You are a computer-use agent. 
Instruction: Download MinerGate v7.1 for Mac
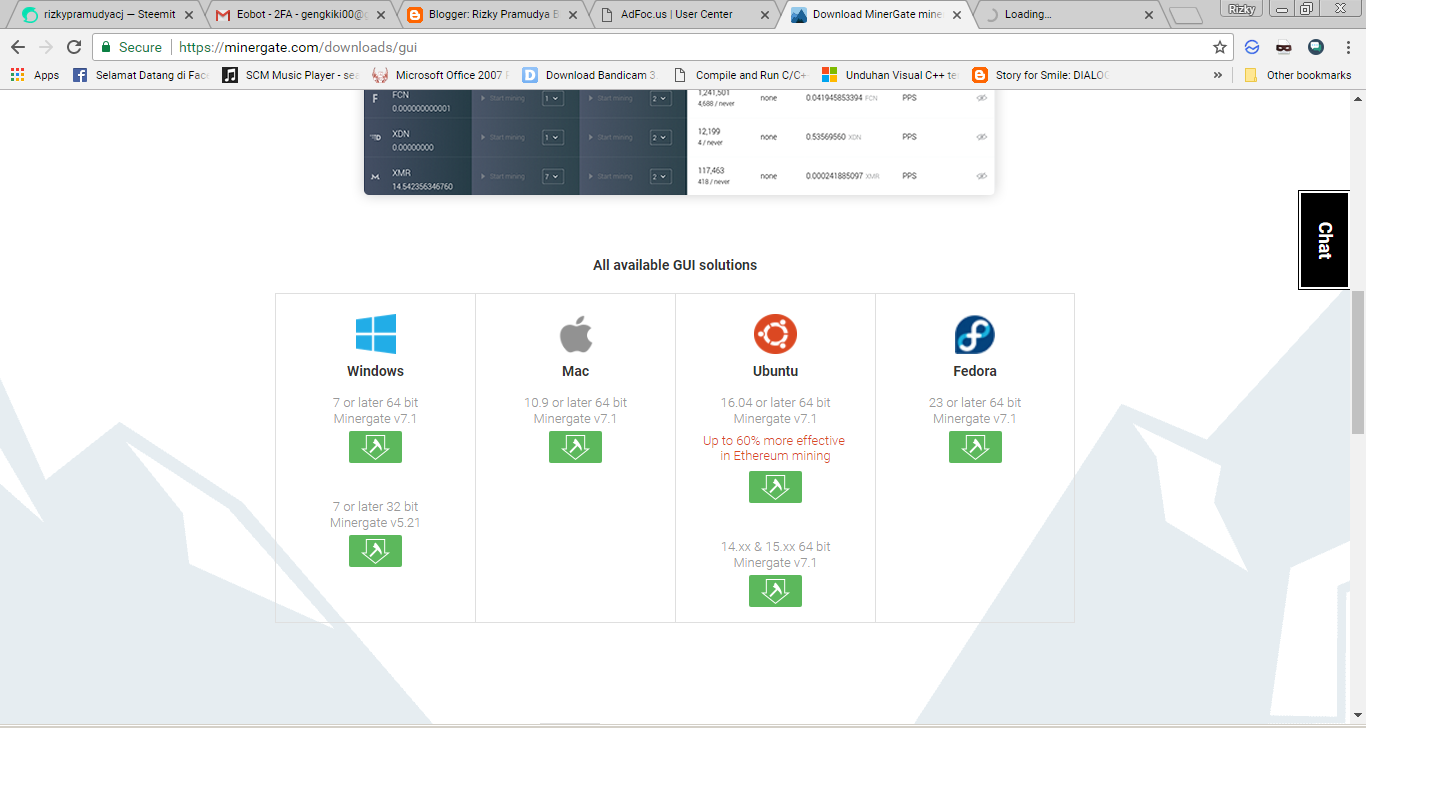(x=575, y=447)
